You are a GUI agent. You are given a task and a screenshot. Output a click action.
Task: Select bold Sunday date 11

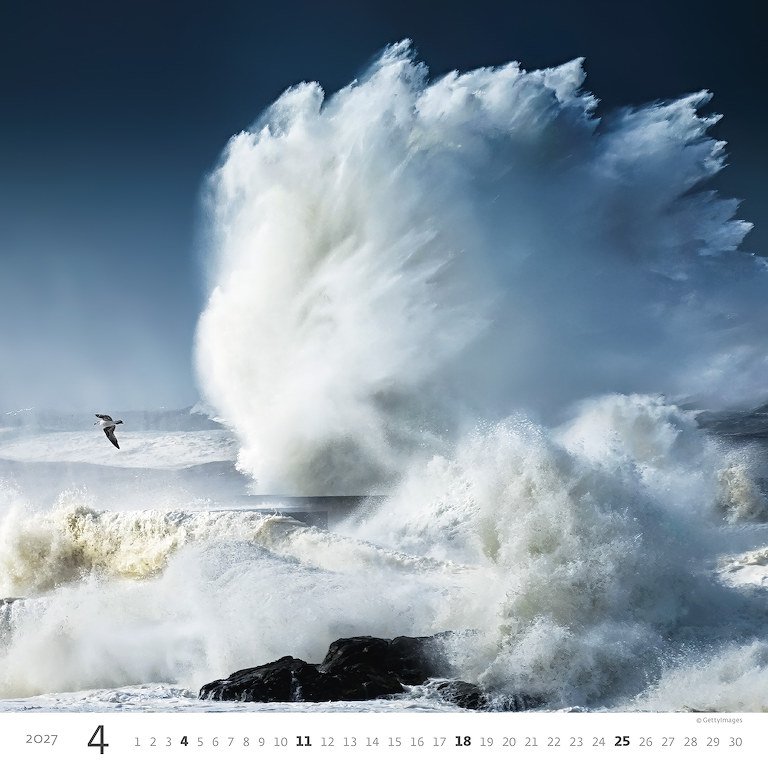[x=304, y=742]
